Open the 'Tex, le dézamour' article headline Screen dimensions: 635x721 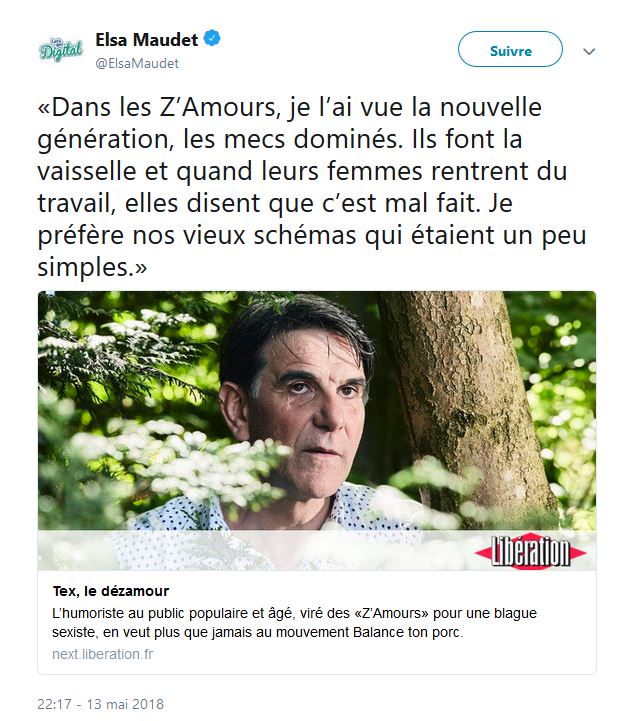[x=111, y=591]
